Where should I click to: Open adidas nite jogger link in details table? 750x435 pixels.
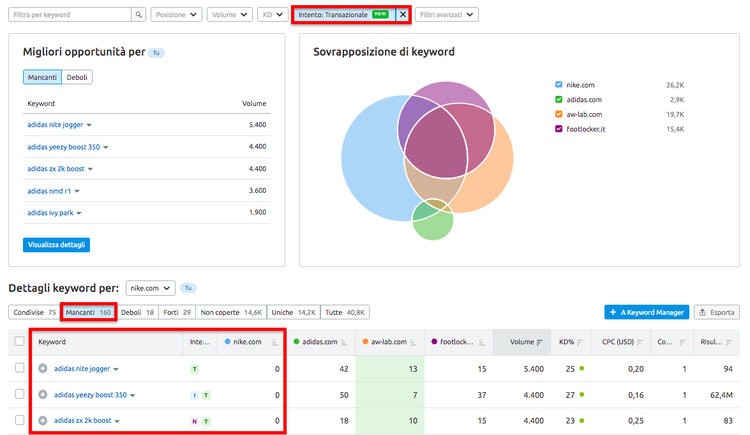[82, 368]
